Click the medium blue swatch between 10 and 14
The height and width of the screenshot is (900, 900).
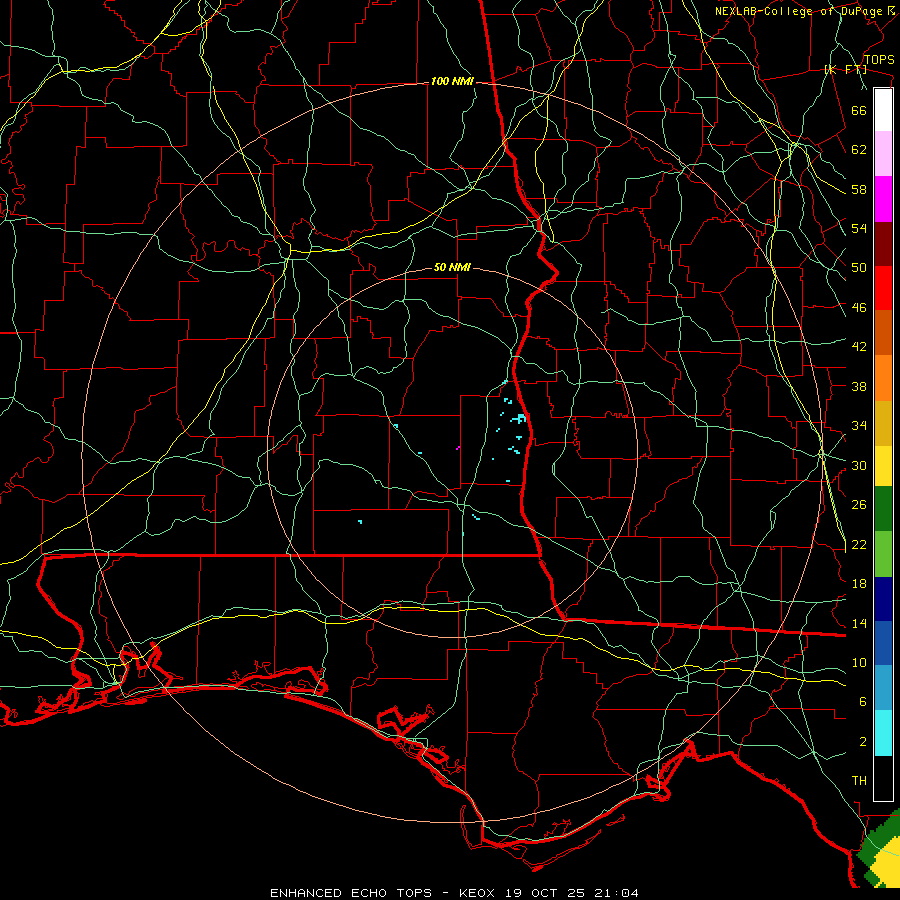coord(883,643)
